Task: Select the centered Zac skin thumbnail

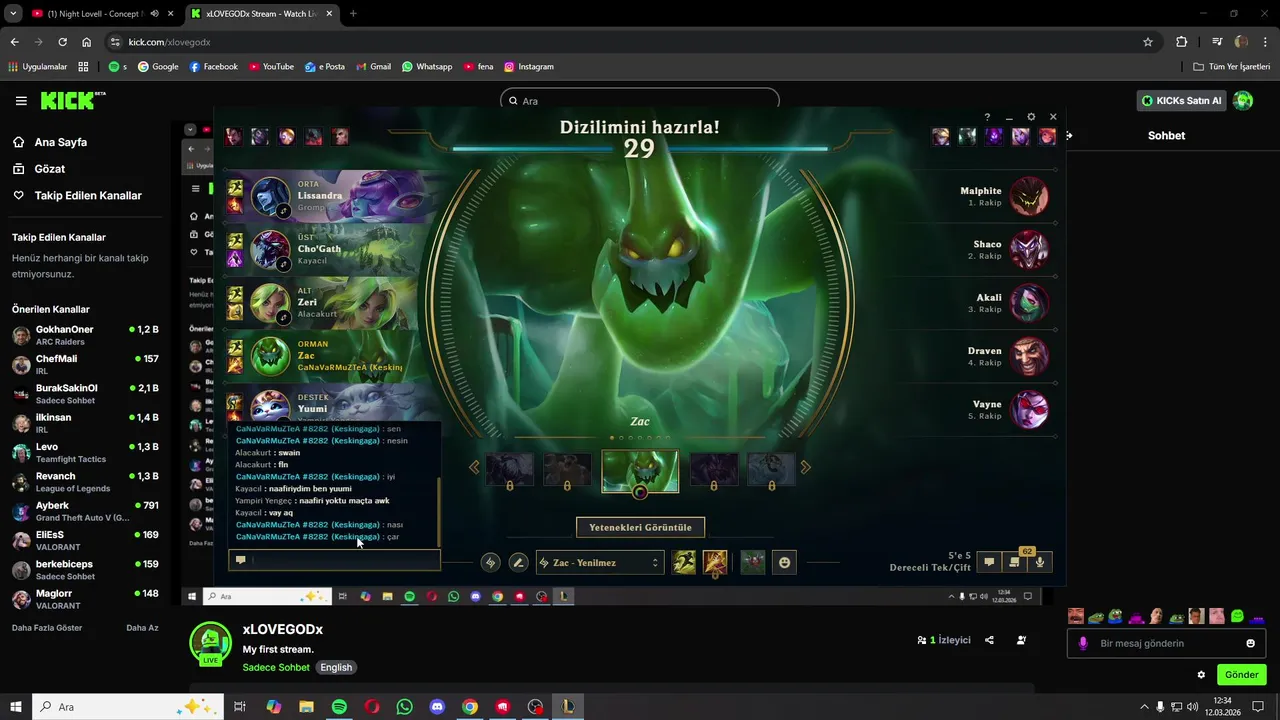Action: pos(640,471)
